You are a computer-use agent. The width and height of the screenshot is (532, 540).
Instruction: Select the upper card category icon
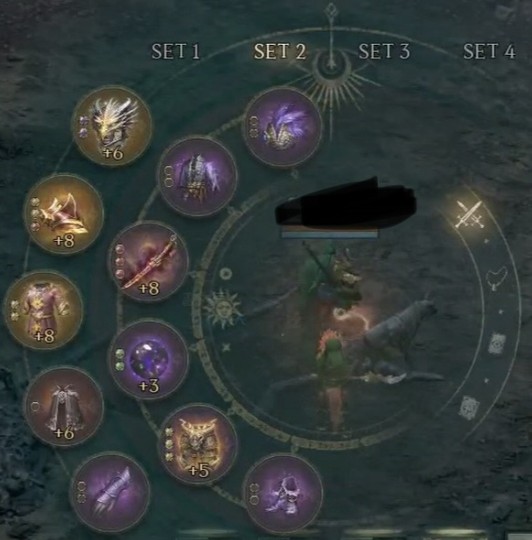click(x=497, y=343)
